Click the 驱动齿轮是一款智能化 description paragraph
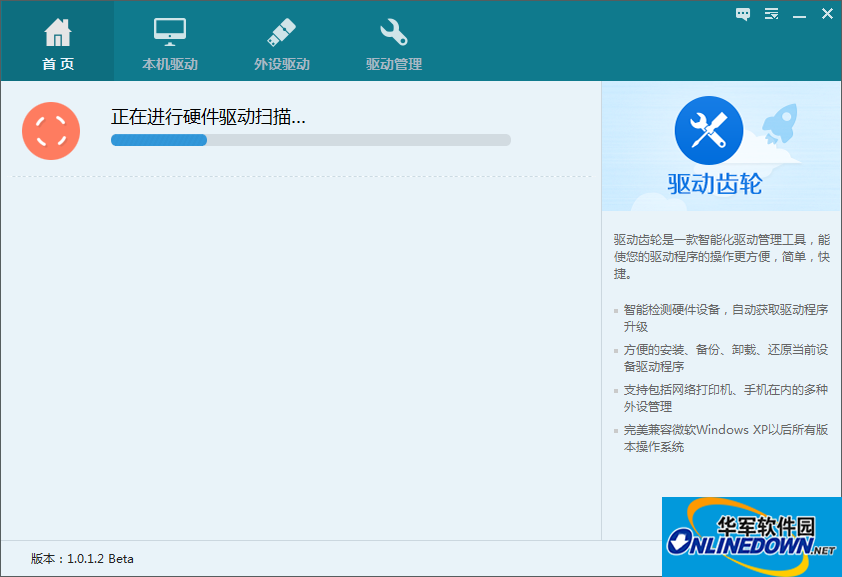 (x=722, y=257)
